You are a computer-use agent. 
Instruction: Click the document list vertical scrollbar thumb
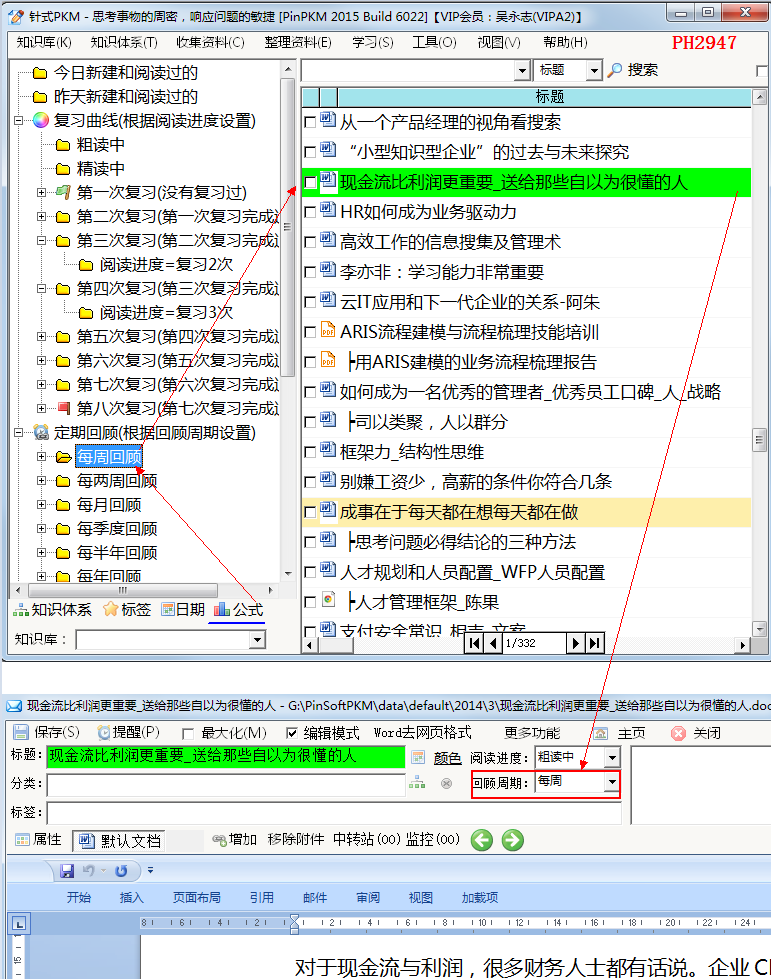click(x=759, y=439)
